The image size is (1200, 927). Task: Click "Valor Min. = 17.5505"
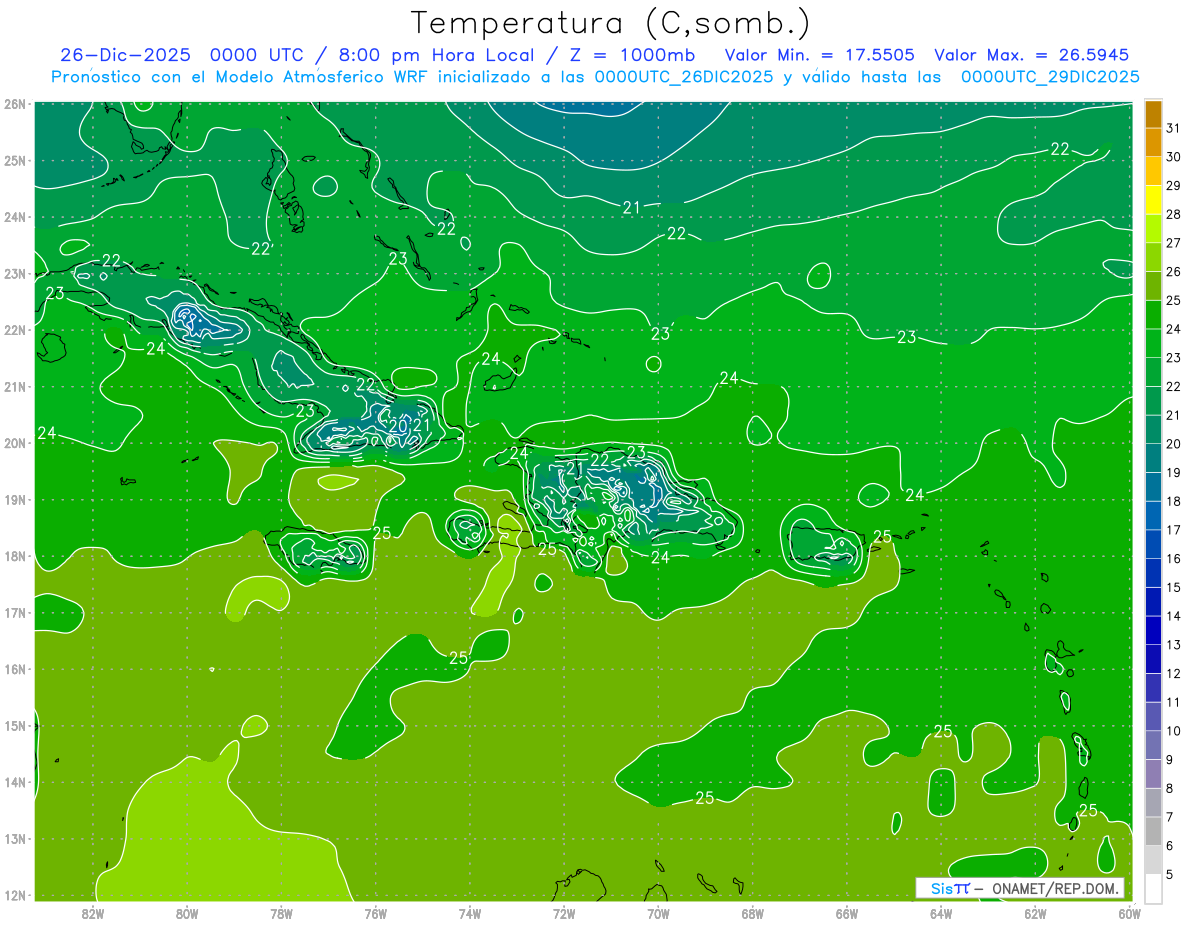coord(819,55)
